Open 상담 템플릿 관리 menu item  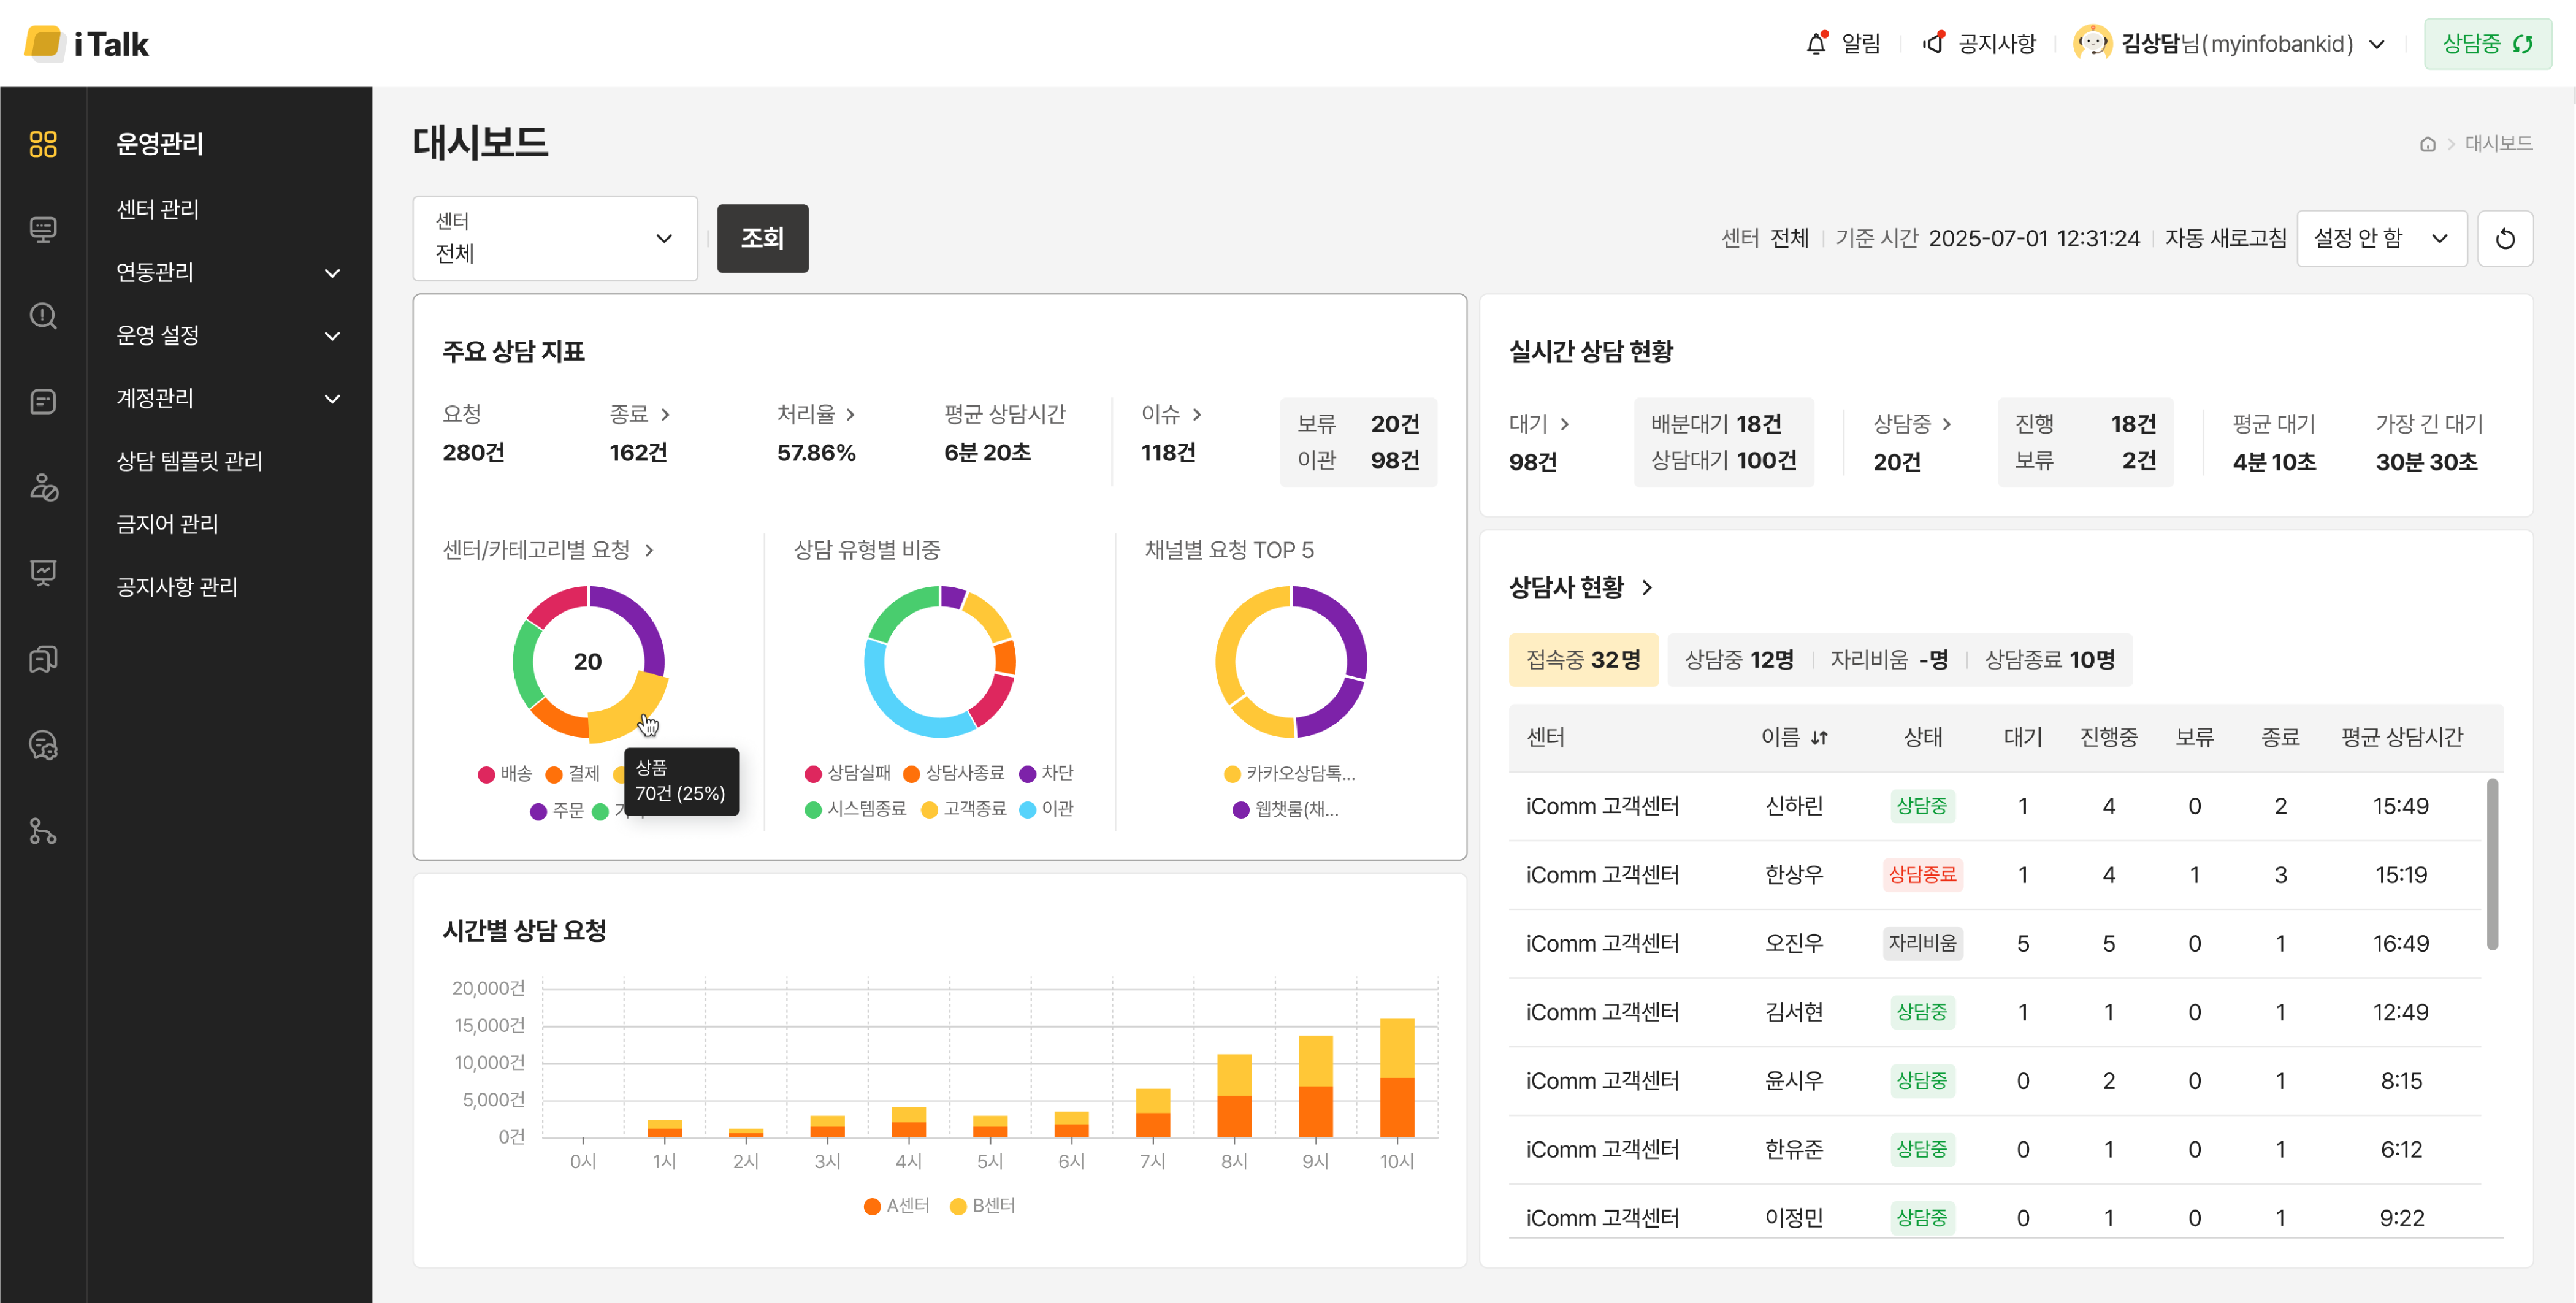[x=190, y=462]
